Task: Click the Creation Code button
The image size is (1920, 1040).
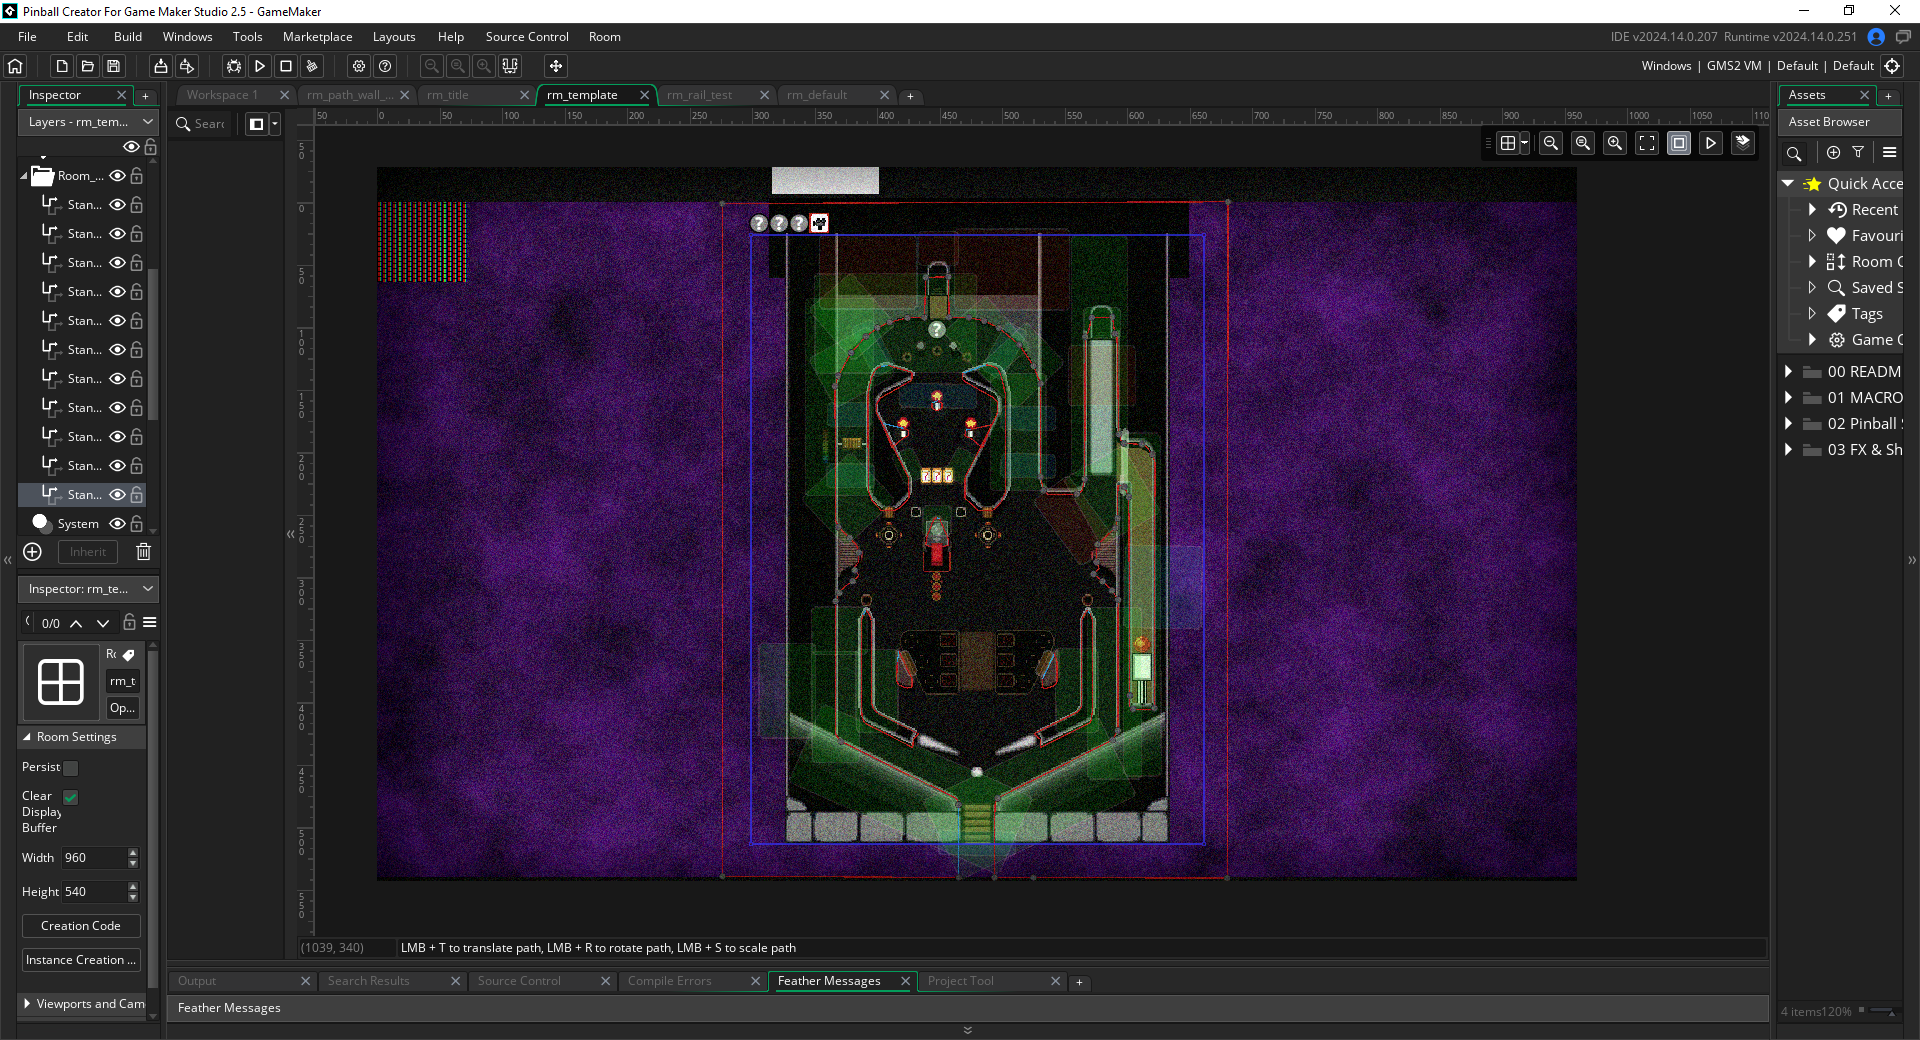Action: 81,926
